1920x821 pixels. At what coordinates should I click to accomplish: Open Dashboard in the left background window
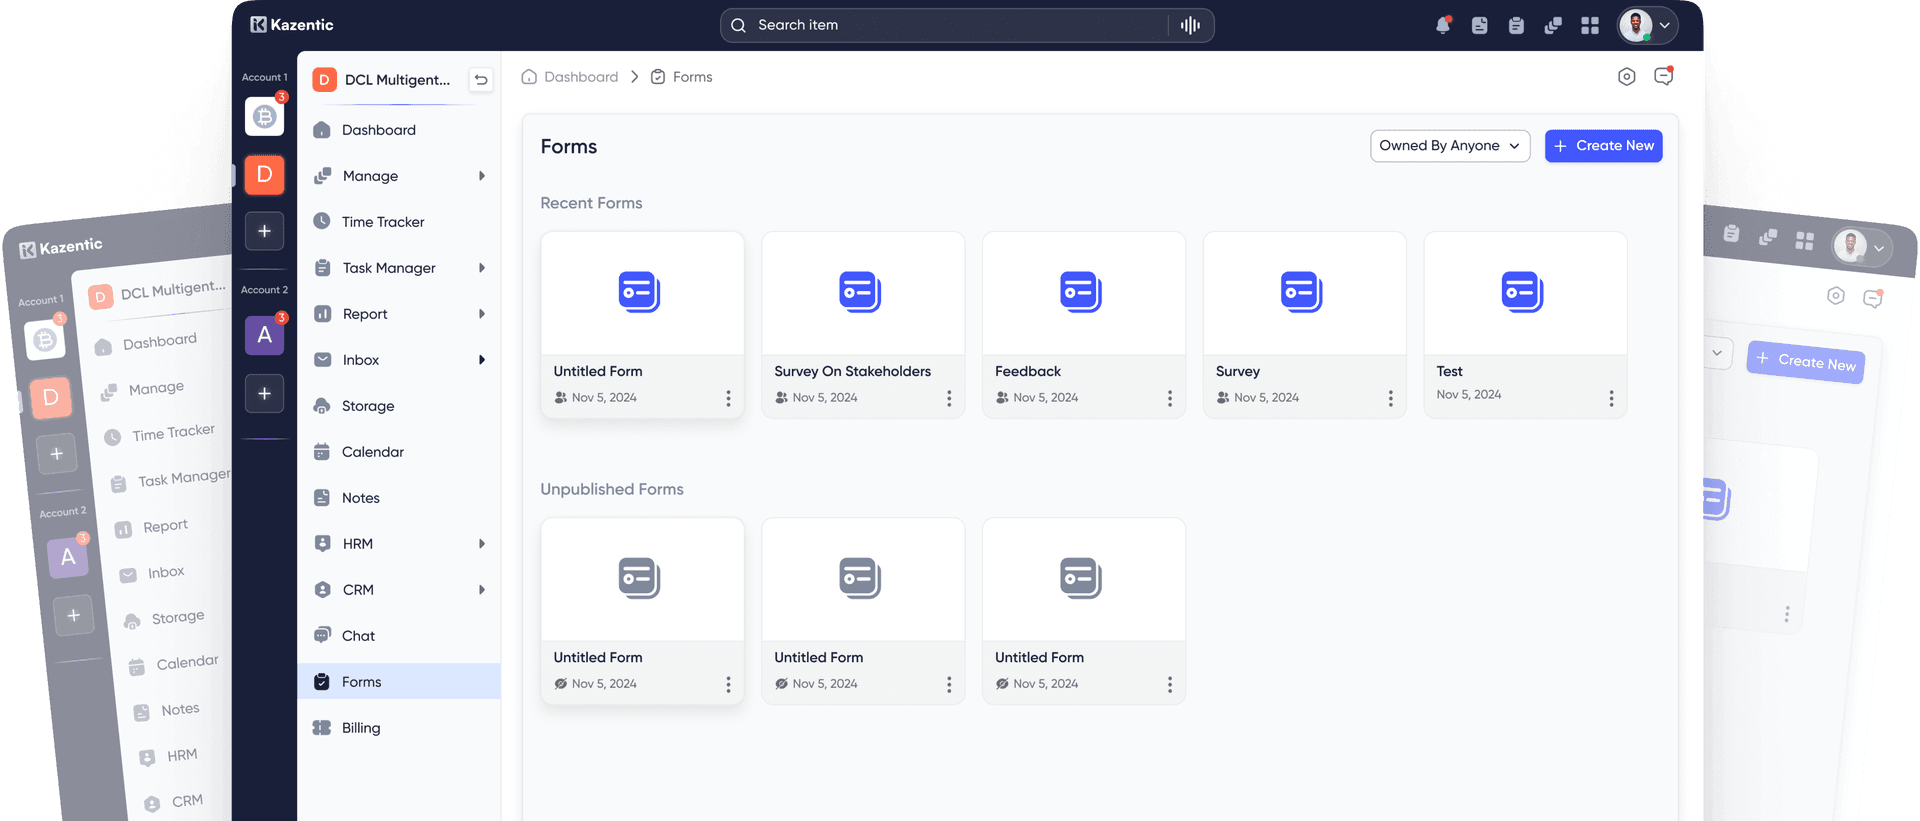160,342
